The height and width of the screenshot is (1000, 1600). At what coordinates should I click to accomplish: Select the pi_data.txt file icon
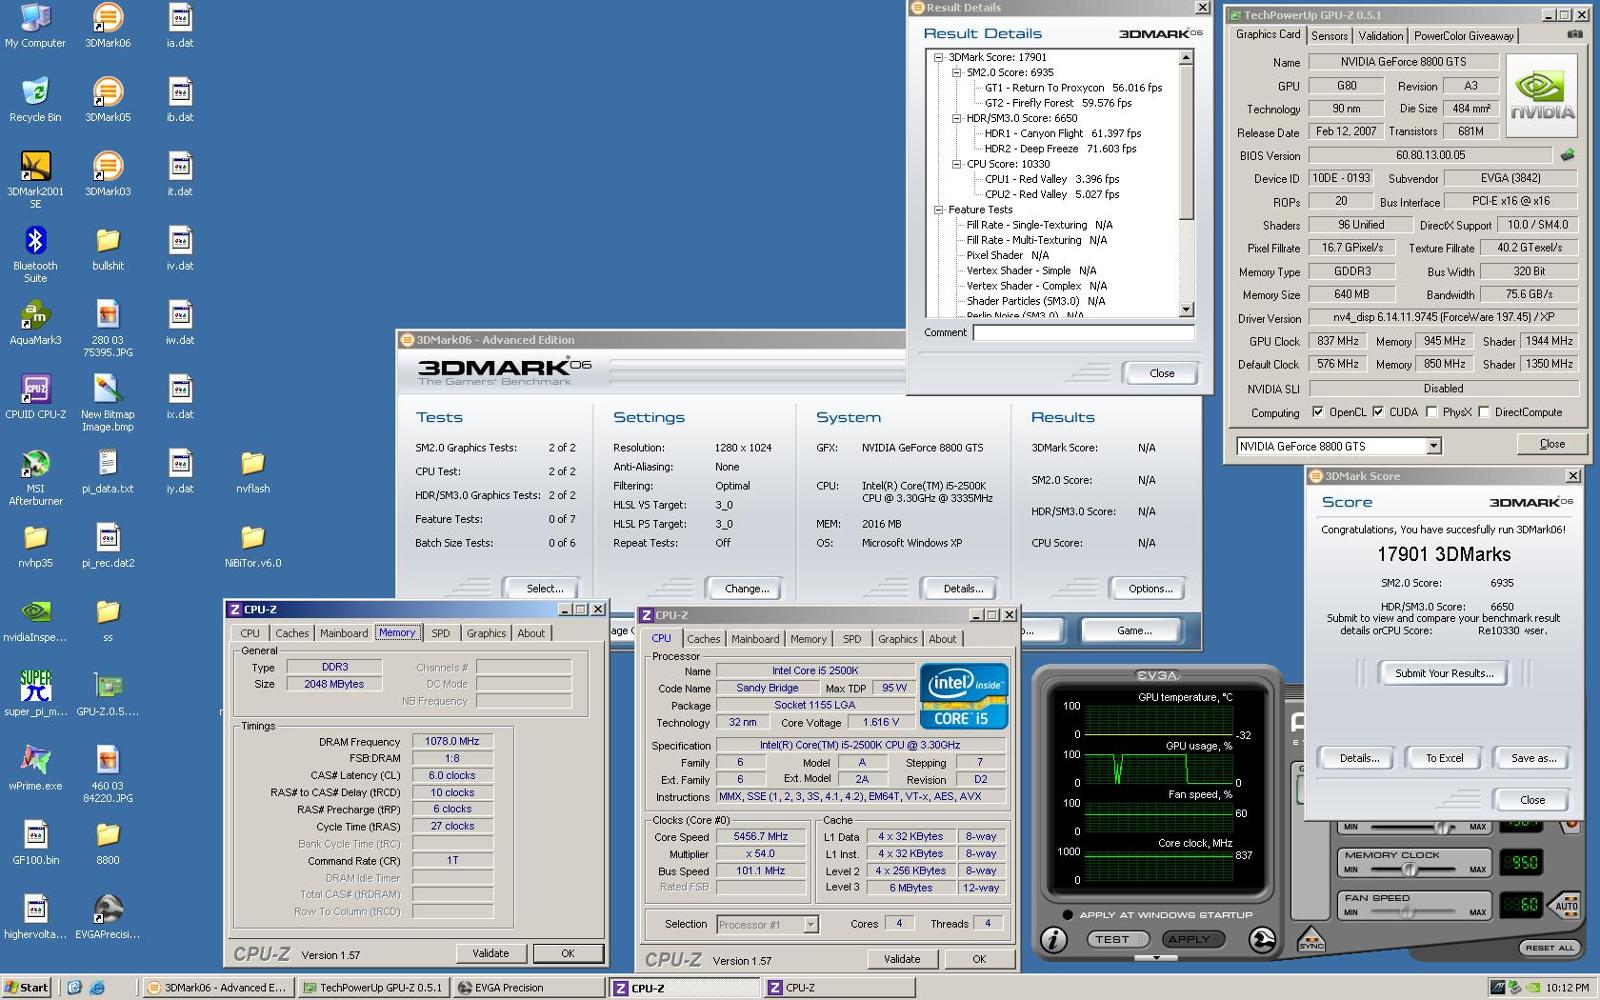(108, 472)
